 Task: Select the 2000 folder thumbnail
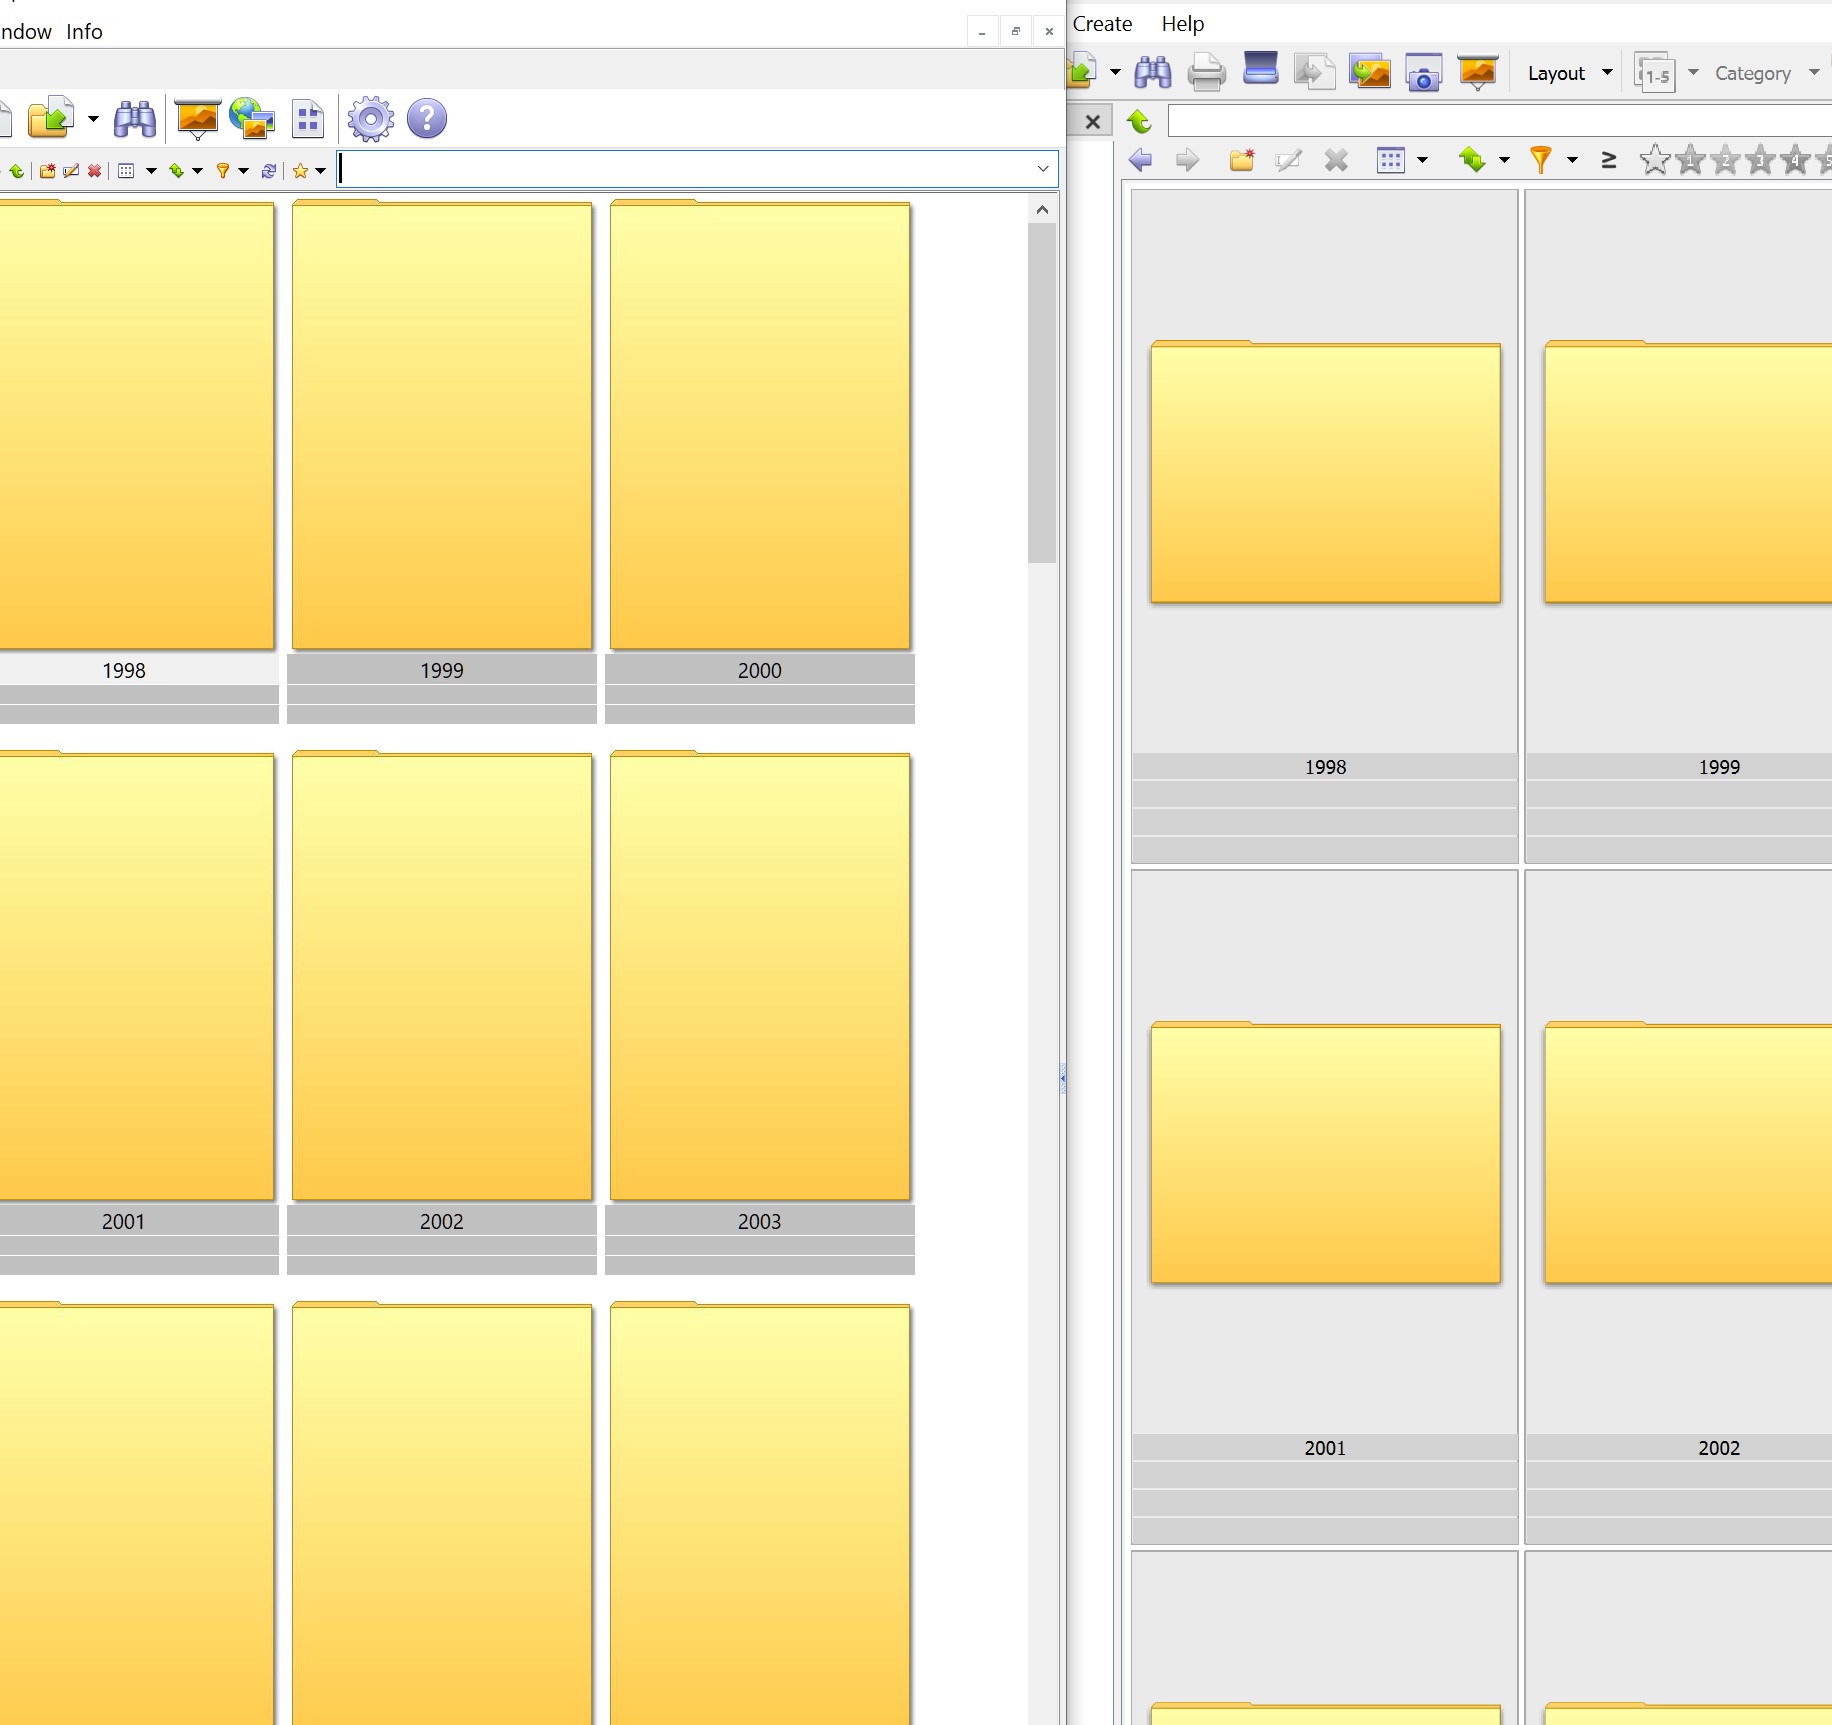coord(760,427)
